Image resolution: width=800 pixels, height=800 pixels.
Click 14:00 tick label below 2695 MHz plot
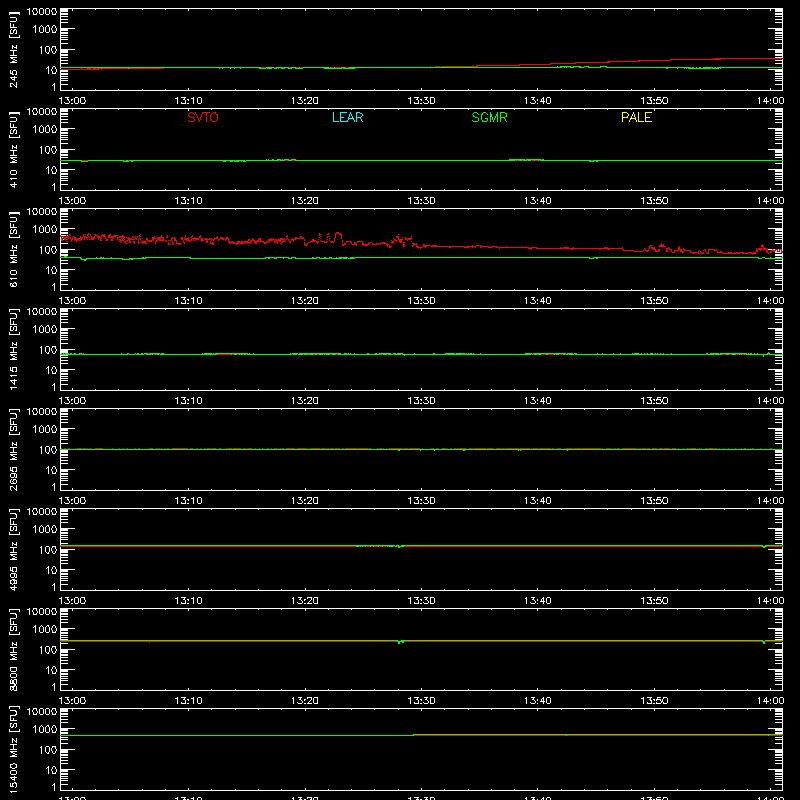[x=770, y=501]
